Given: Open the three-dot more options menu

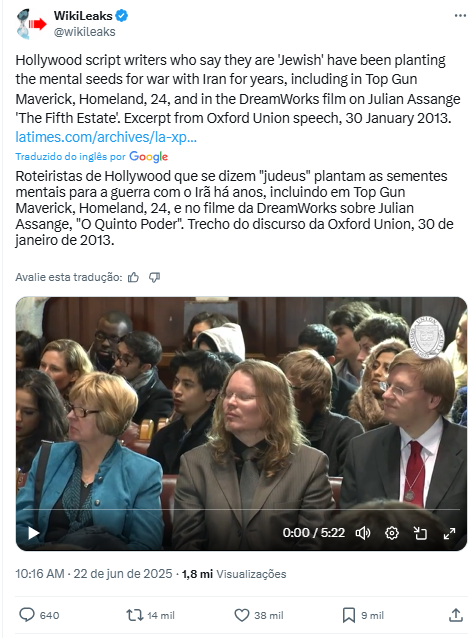Looking at the screenshot, I should click(x=460, y=15).
